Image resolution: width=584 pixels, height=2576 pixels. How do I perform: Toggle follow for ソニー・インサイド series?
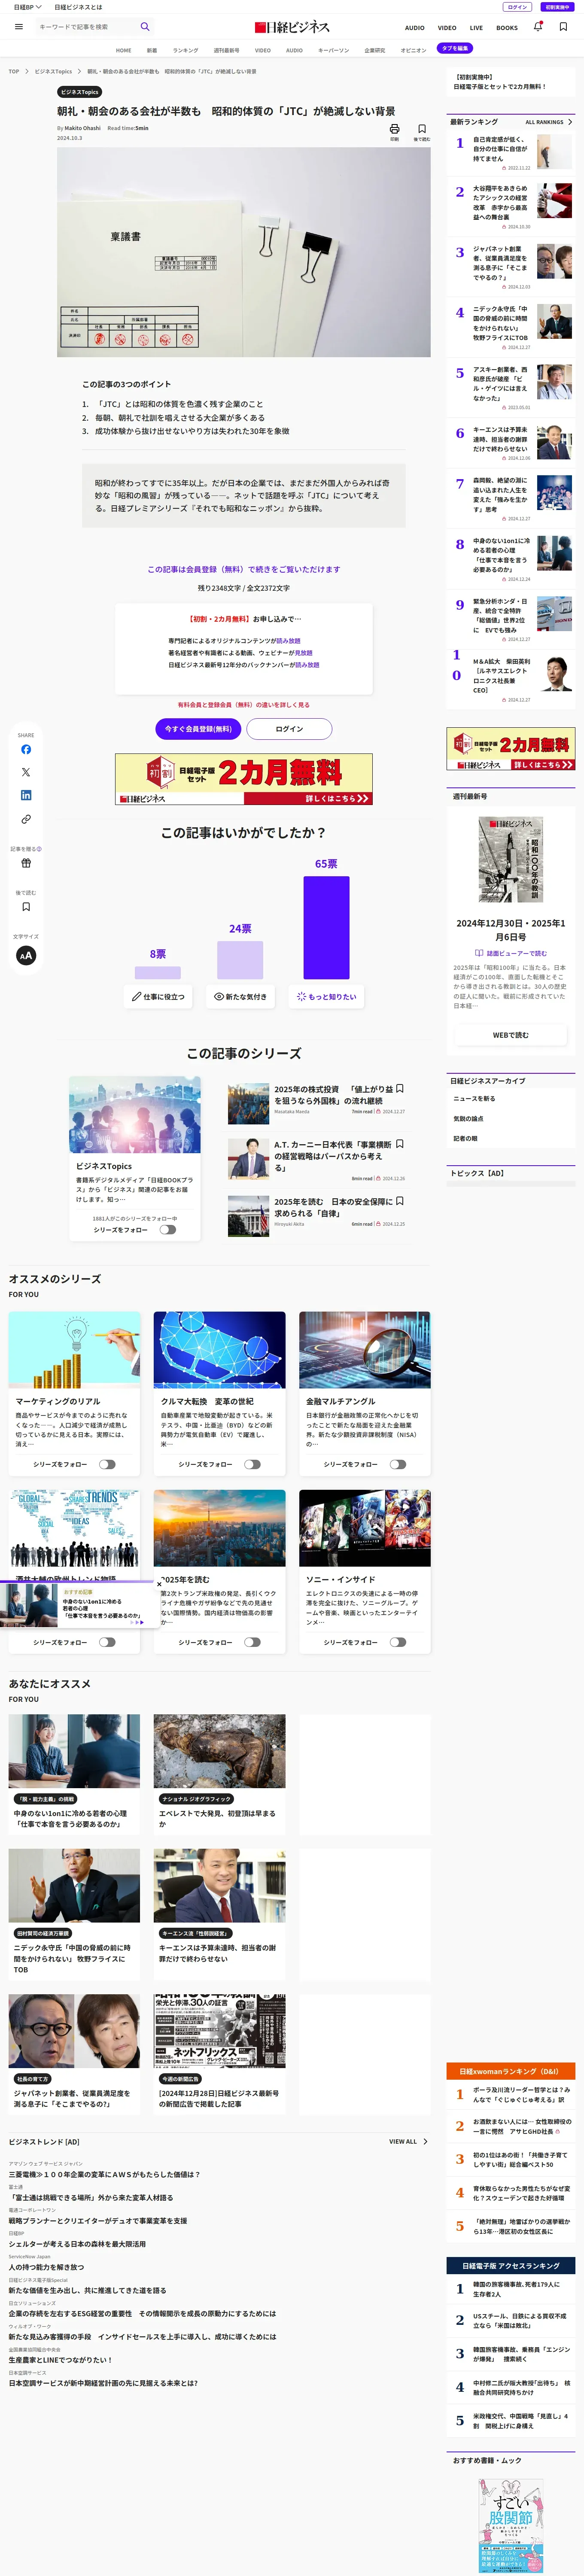[x=398, y=1642]
